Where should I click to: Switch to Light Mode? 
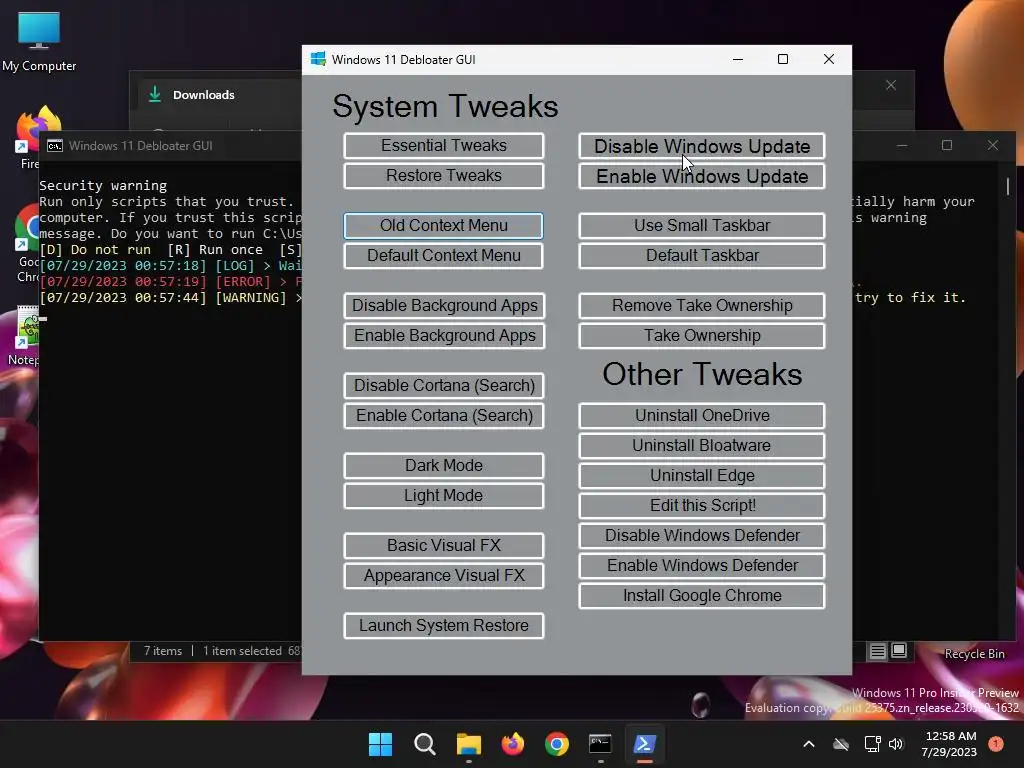pyautogui.click(x=443, y=496)
